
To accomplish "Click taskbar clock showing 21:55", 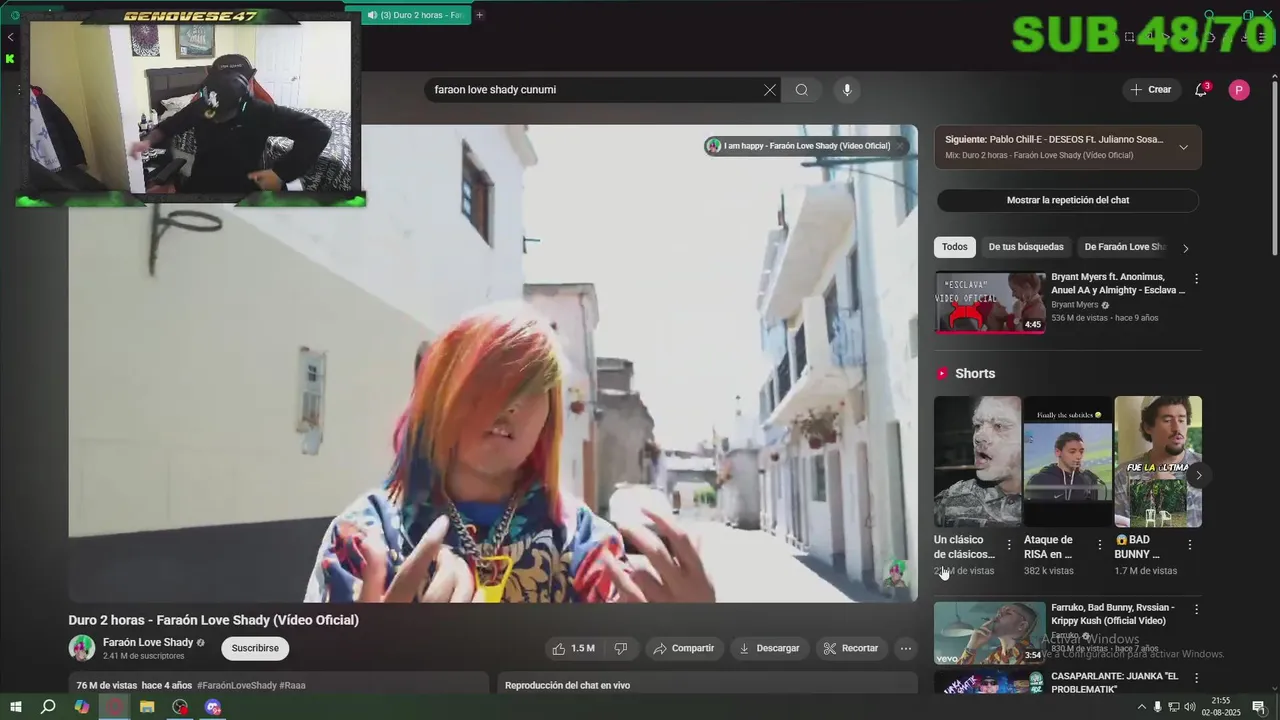I will [1220, 707].
